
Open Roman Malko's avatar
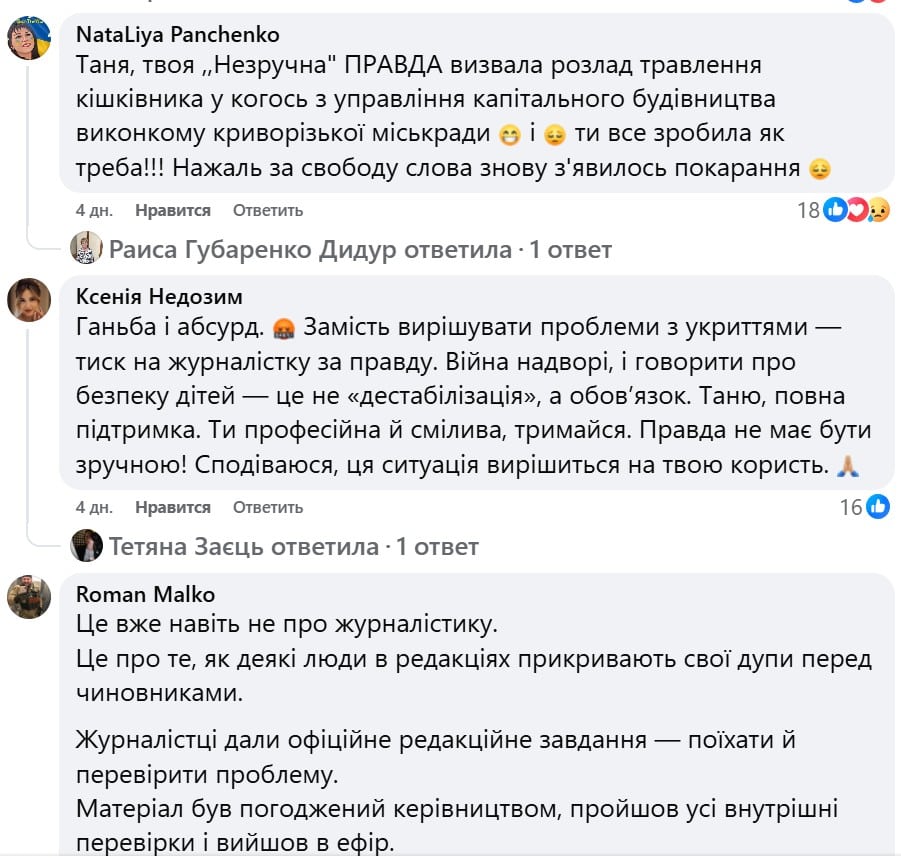(x=29, y=597)
